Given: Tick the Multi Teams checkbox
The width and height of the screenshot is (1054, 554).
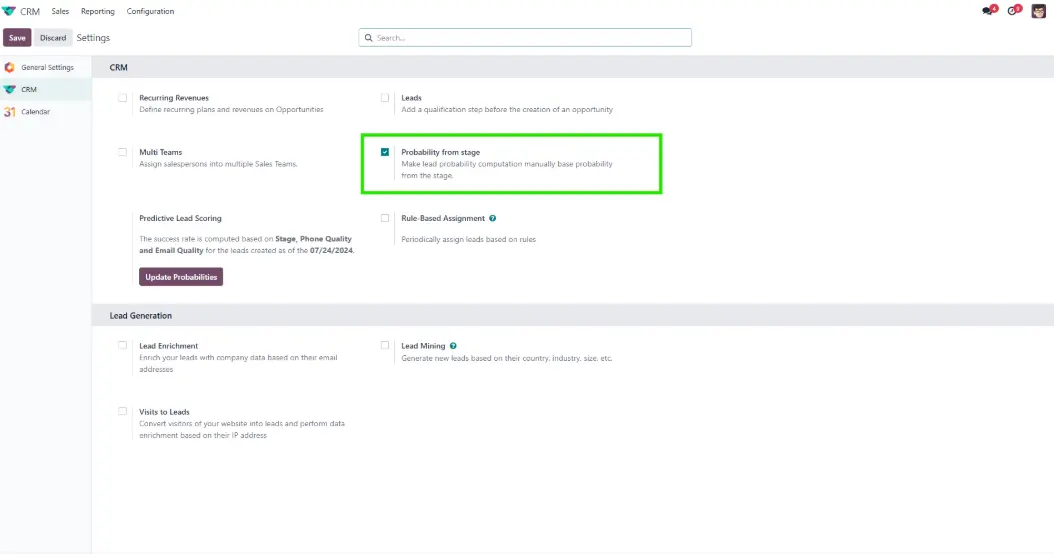Looking at the screenshot, I should [x=123, y=152].
